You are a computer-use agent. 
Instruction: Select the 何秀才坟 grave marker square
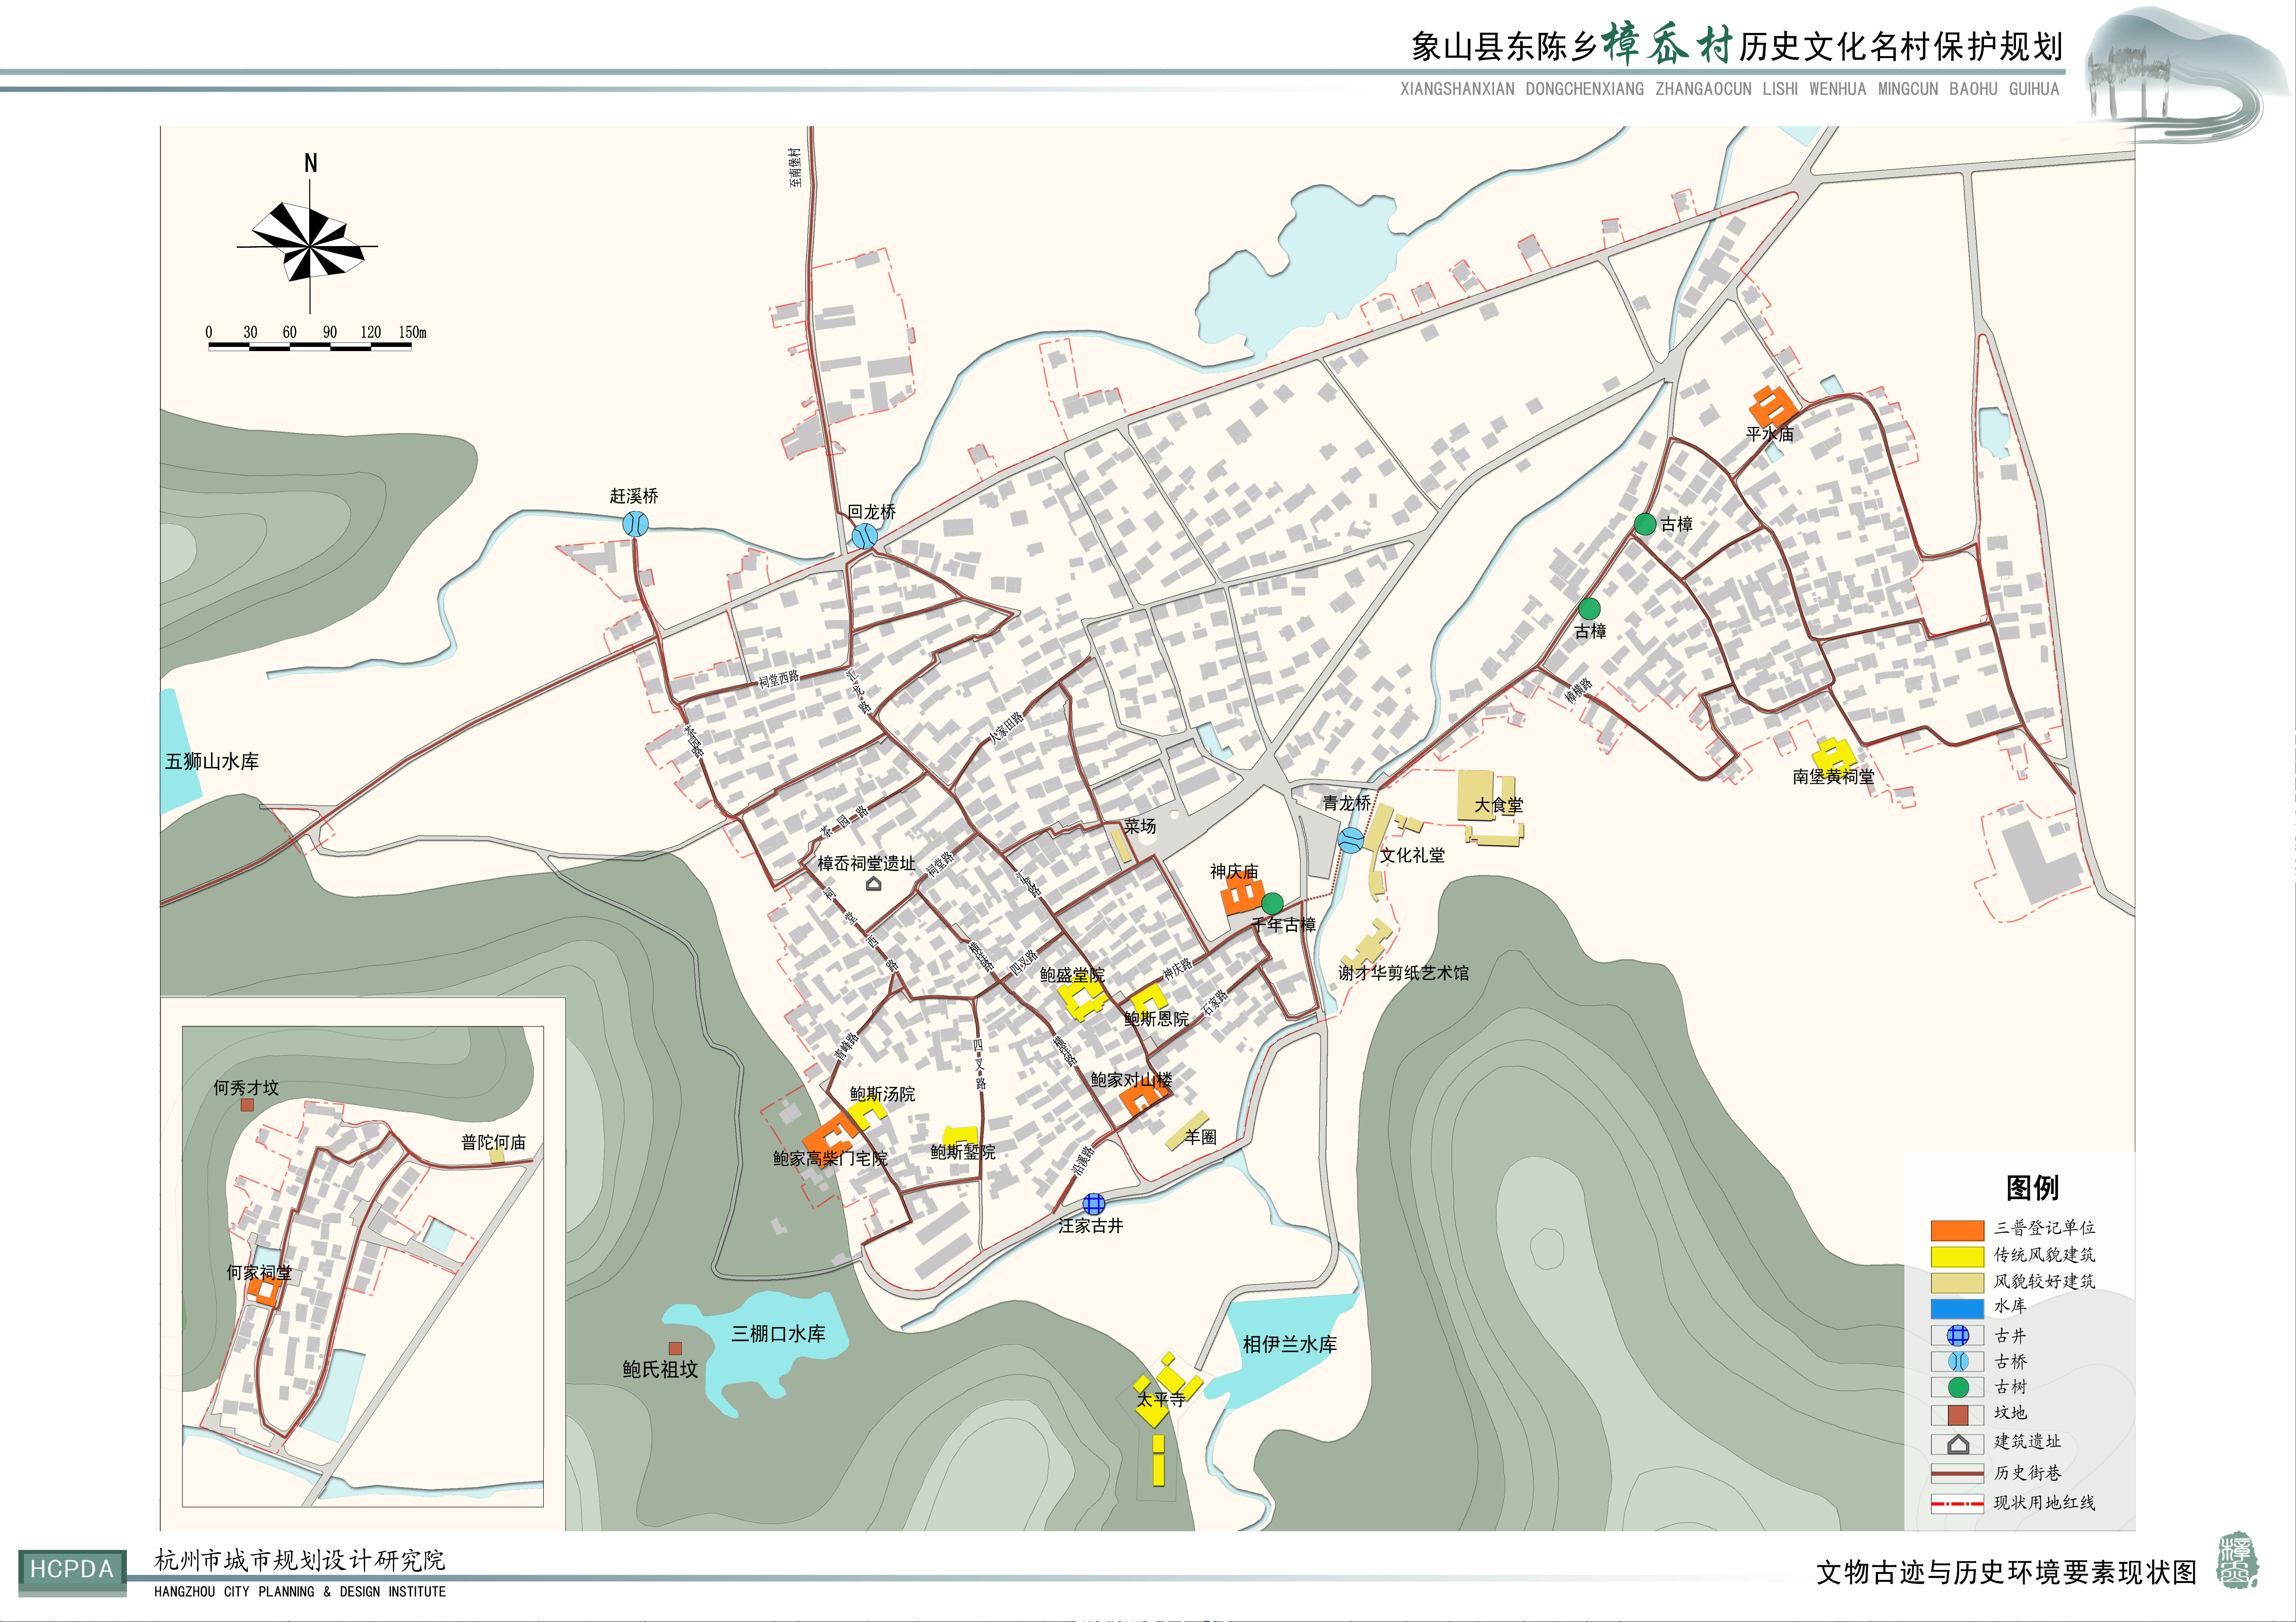[247, 1105]
